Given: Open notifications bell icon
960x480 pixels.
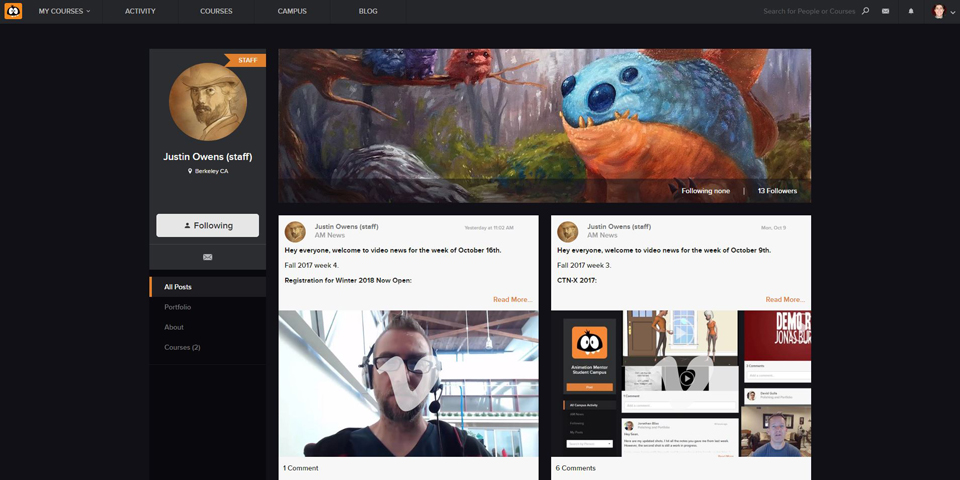Looking at the screenshot, I should pyautogui.click(x=911, y=11).
